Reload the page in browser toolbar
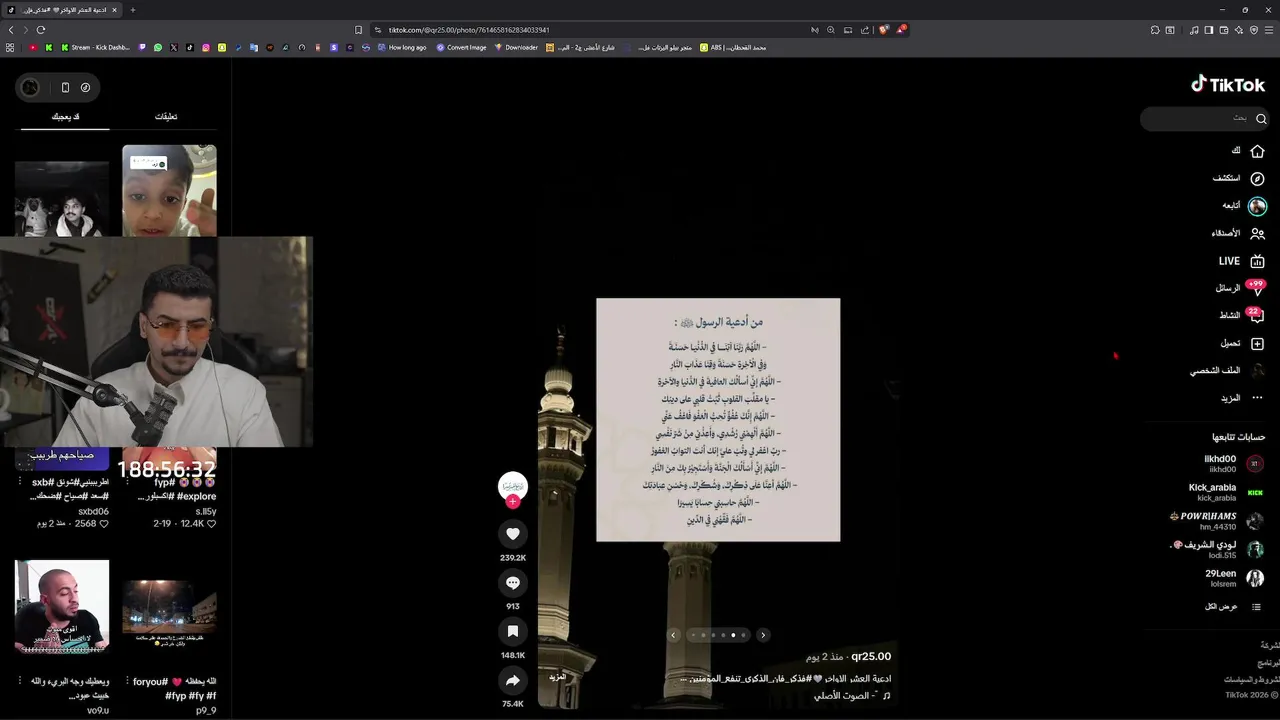Viewport: 1280px width, 720px height. pos(41,30)
